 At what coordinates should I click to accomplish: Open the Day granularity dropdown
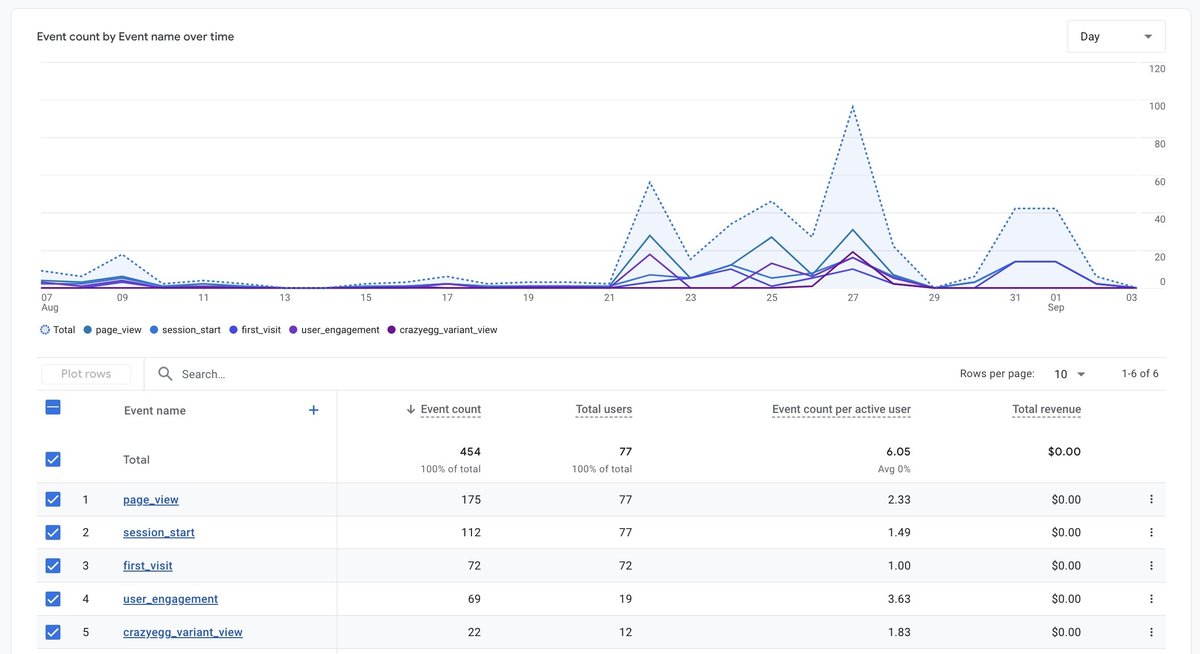click(x=1116, y=36)
